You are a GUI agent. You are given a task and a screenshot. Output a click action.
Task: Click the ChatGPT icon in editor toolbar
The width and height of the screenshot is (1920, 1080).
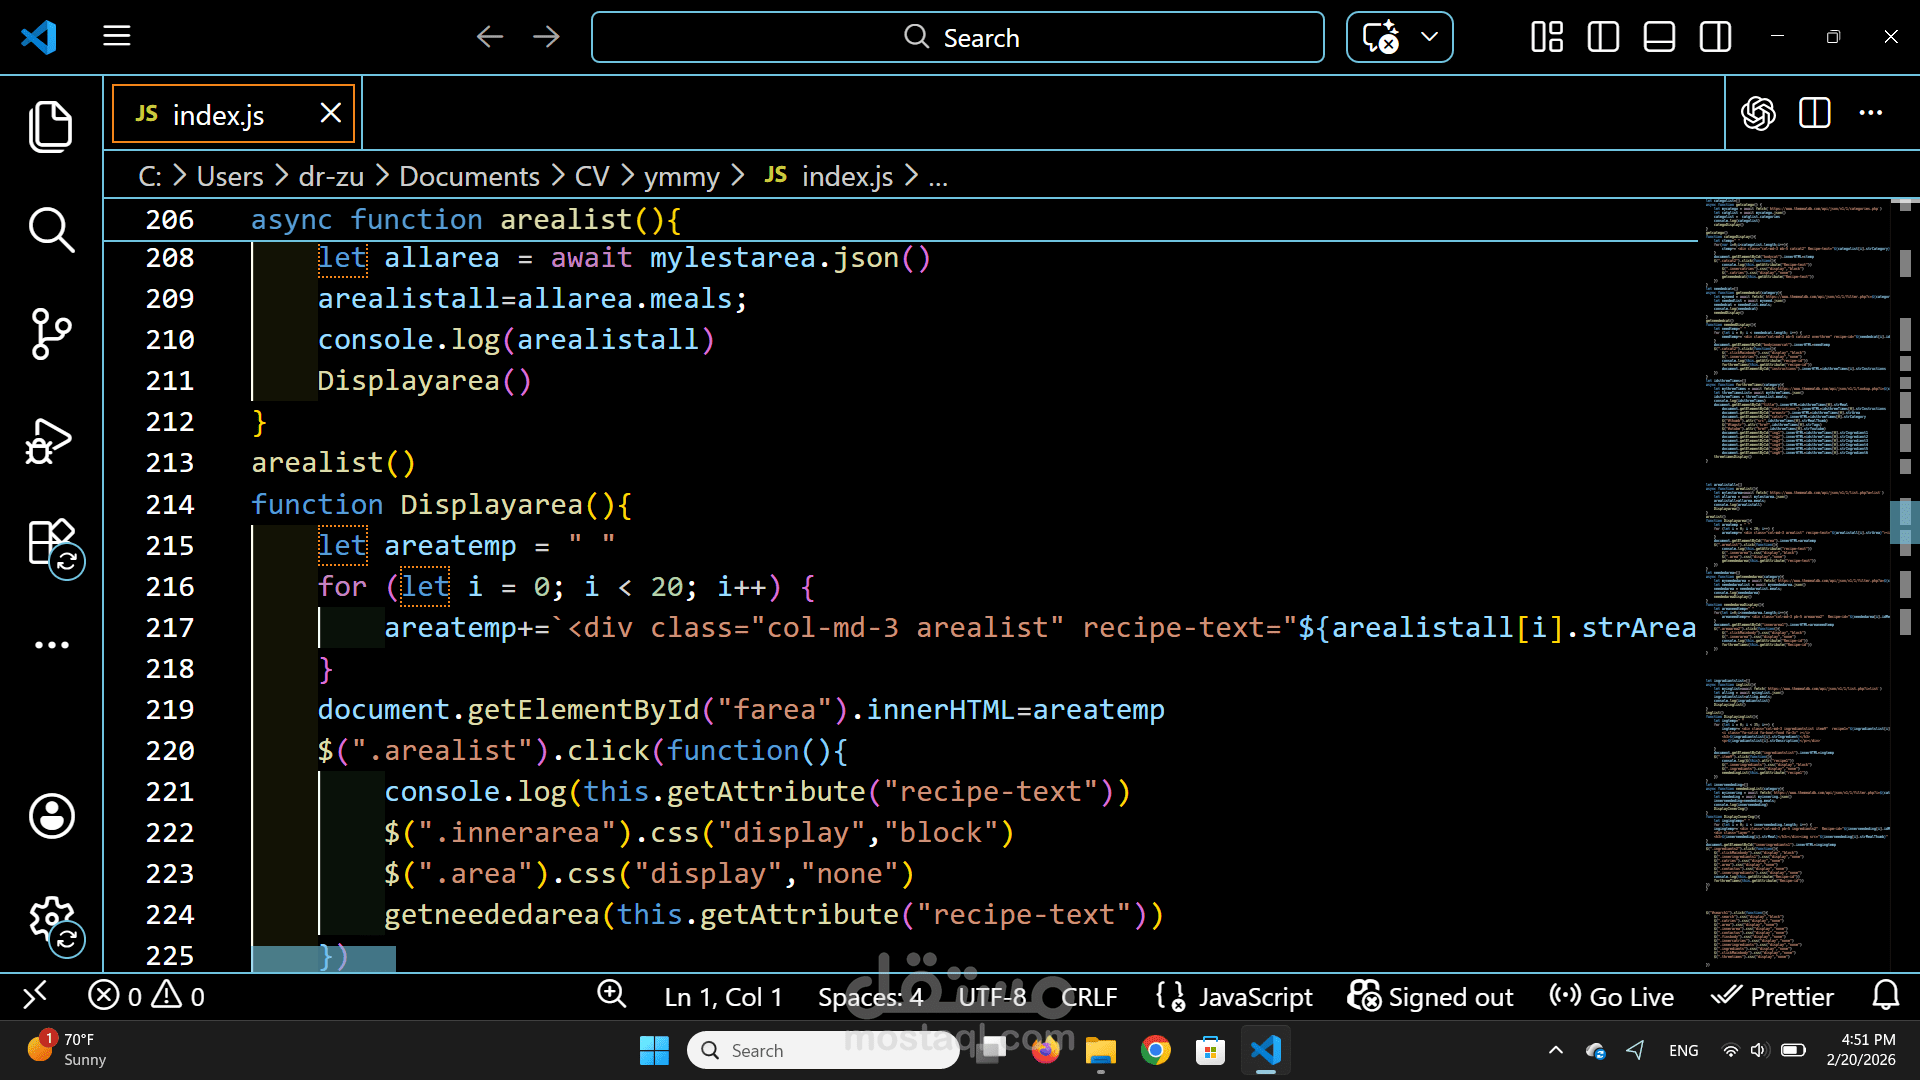[1758, 113]
